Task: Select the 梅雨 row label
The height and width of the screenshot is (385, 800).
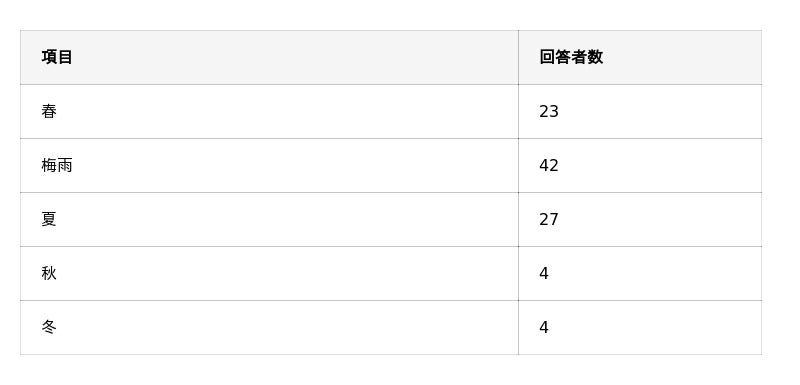Action: pyautogui.click(x=57, y=165)
